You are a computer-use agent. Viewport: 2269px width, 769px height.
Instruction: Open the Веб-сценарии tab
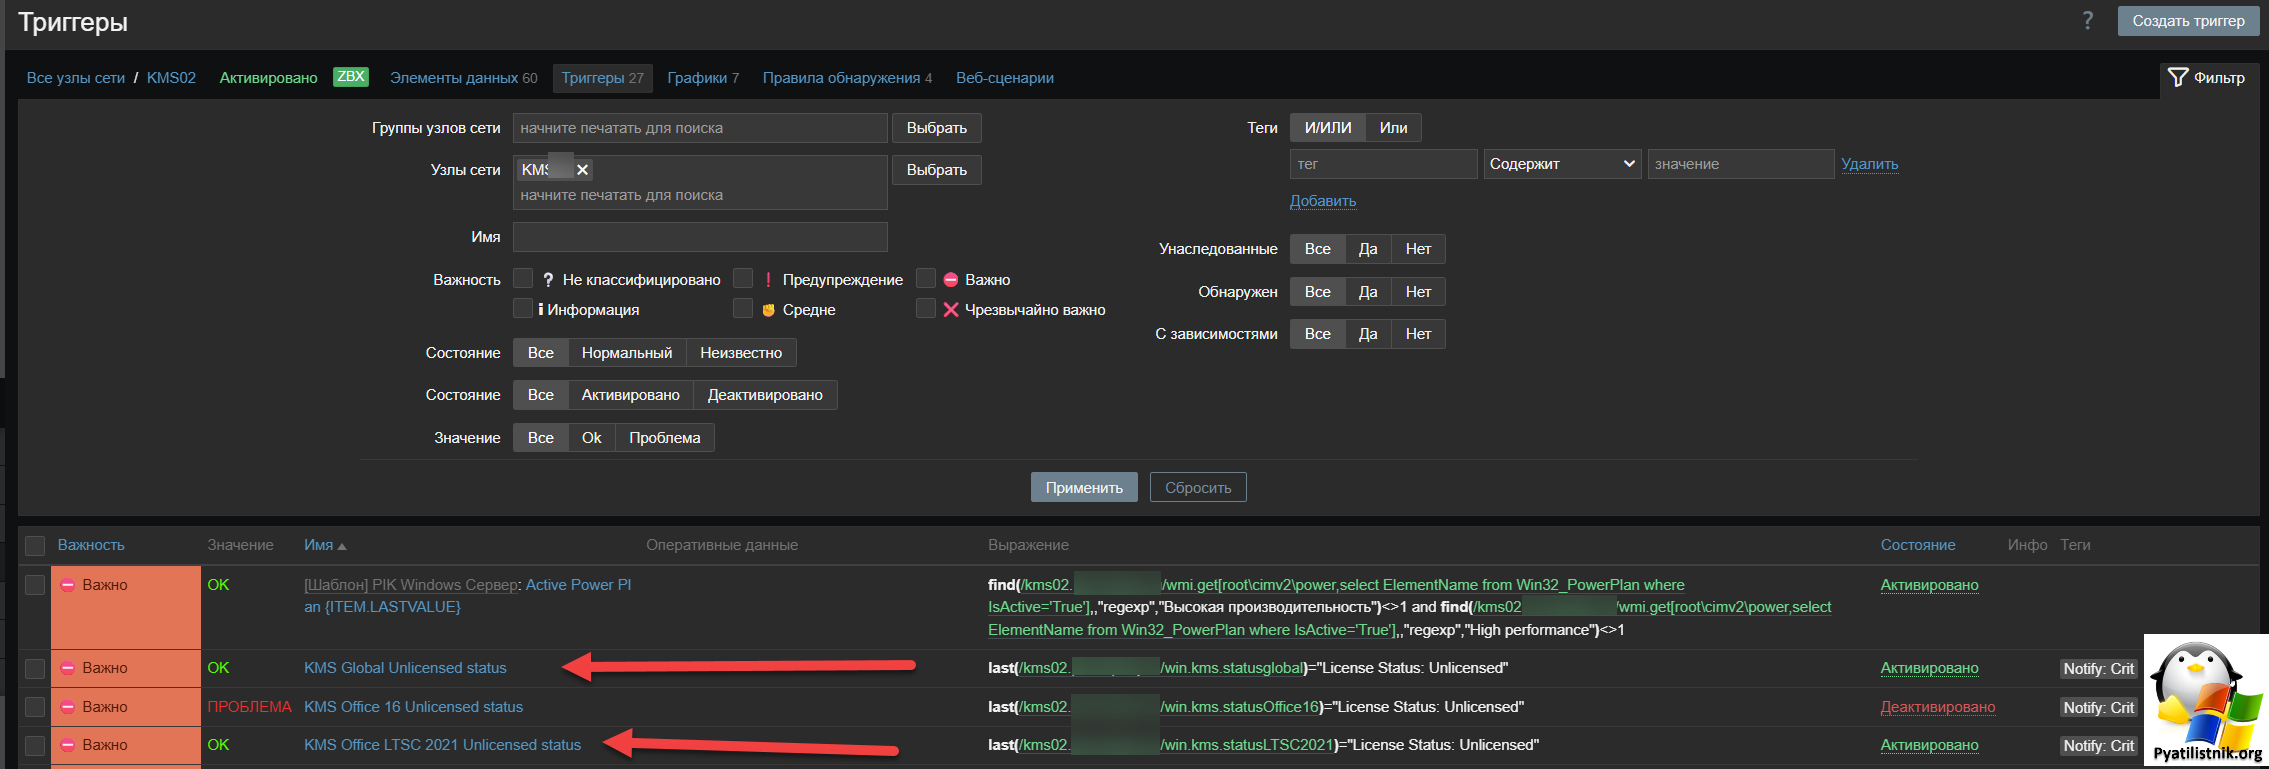1005,78
